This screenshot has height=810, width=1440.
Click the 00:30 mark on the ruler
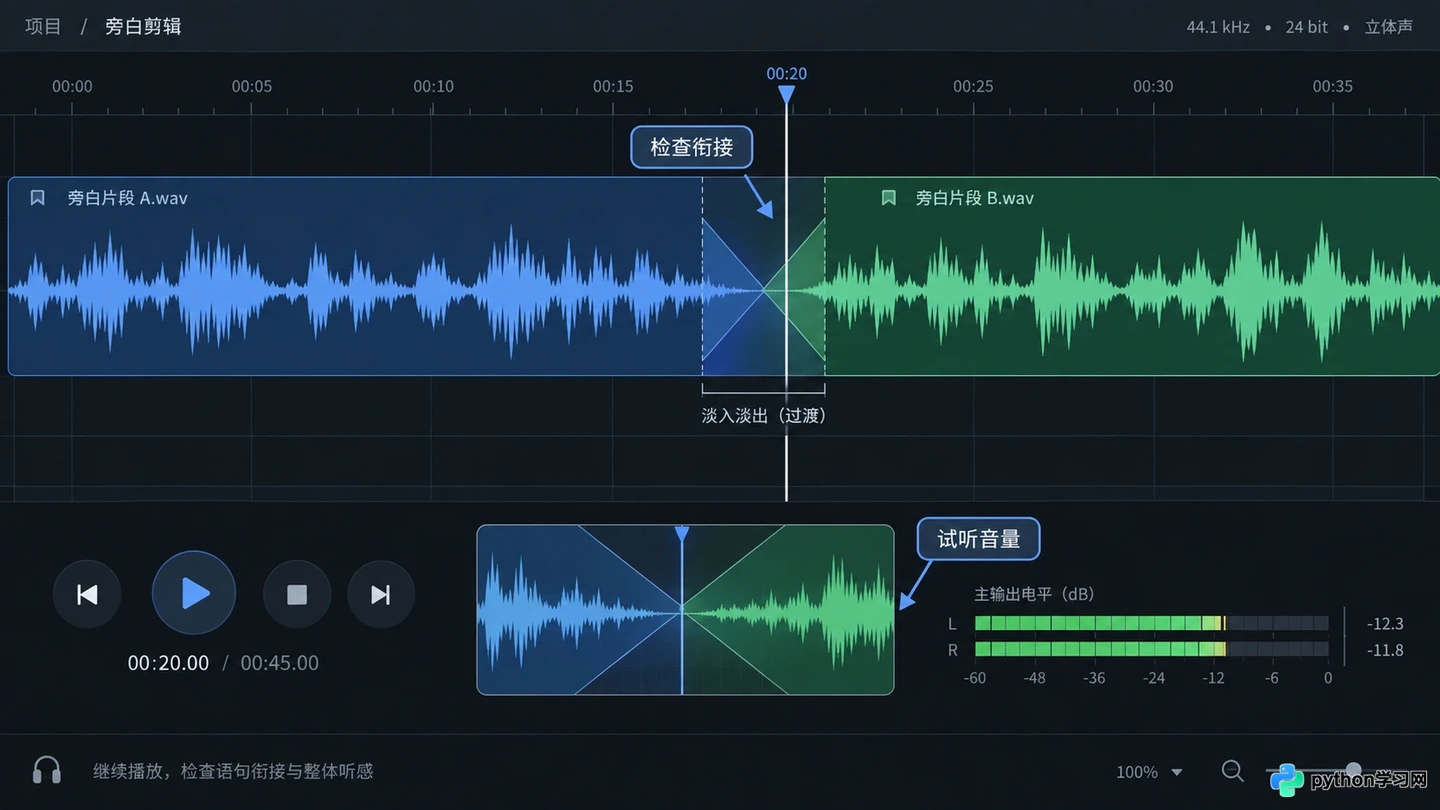tap(1153, 87)
